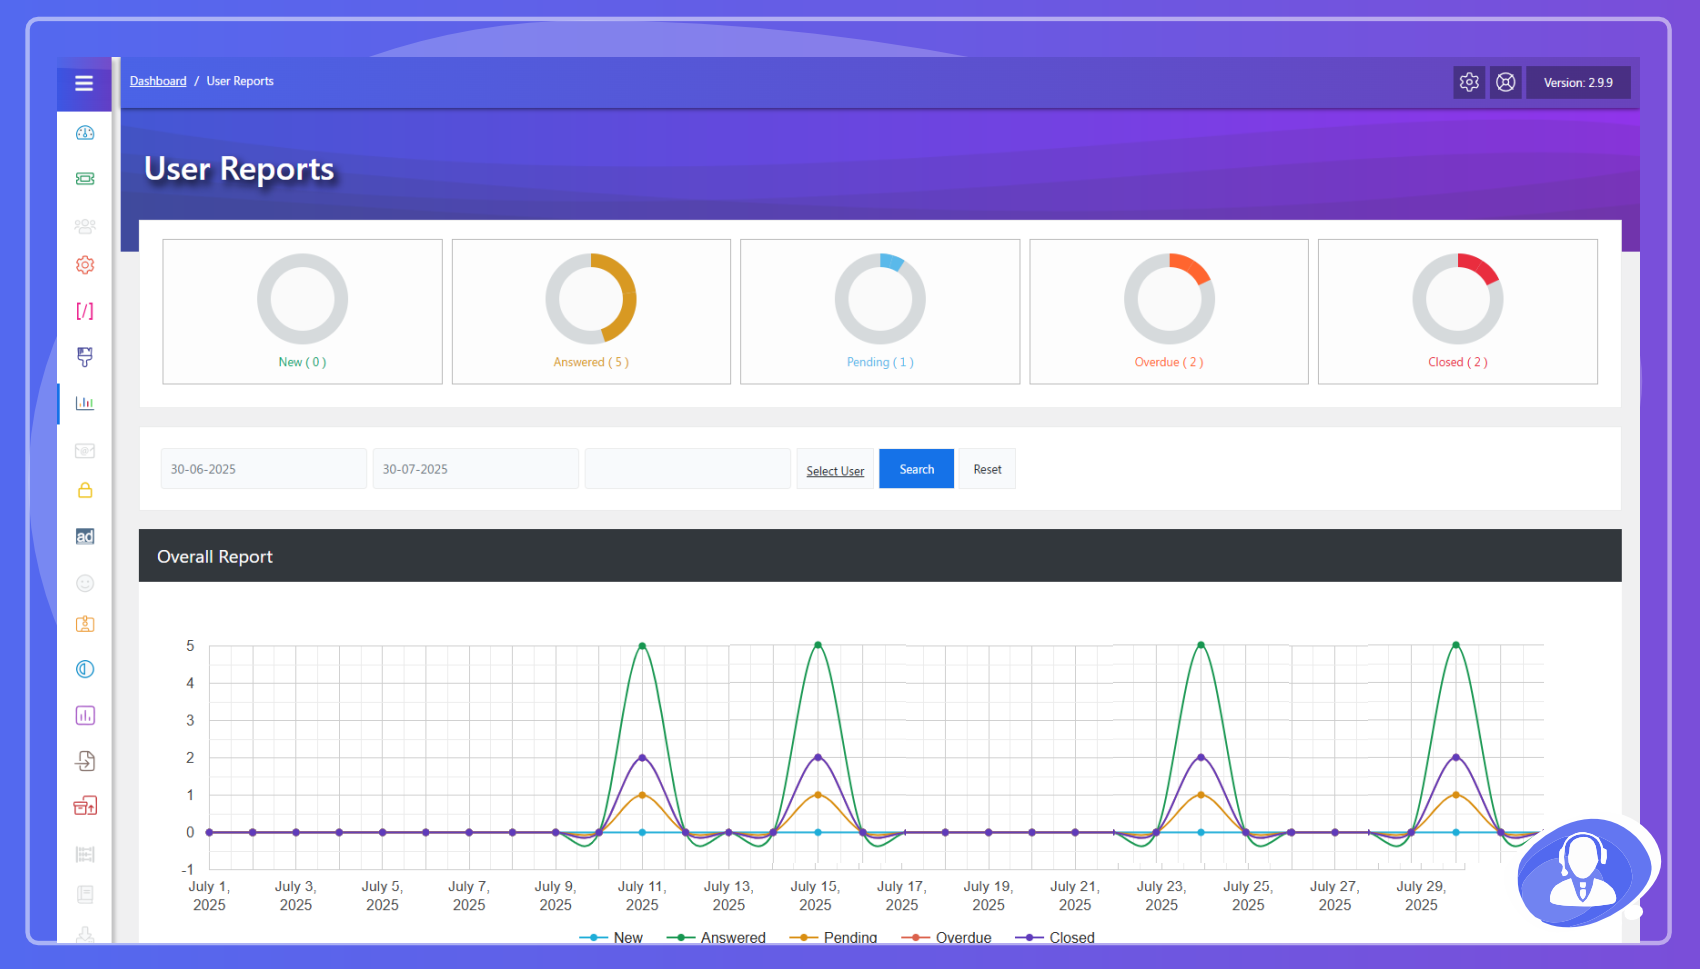1700x969 pixels.
Task: Open the tickets icon in the sidebar
Action: (85, 178)
